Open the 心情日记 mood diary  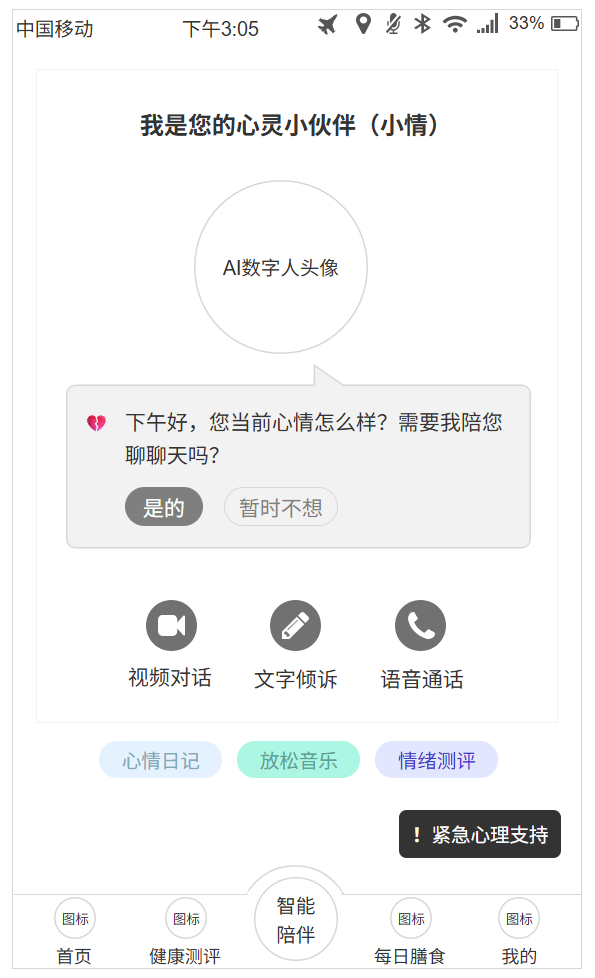pyautogui.click(x=160, y=760)
